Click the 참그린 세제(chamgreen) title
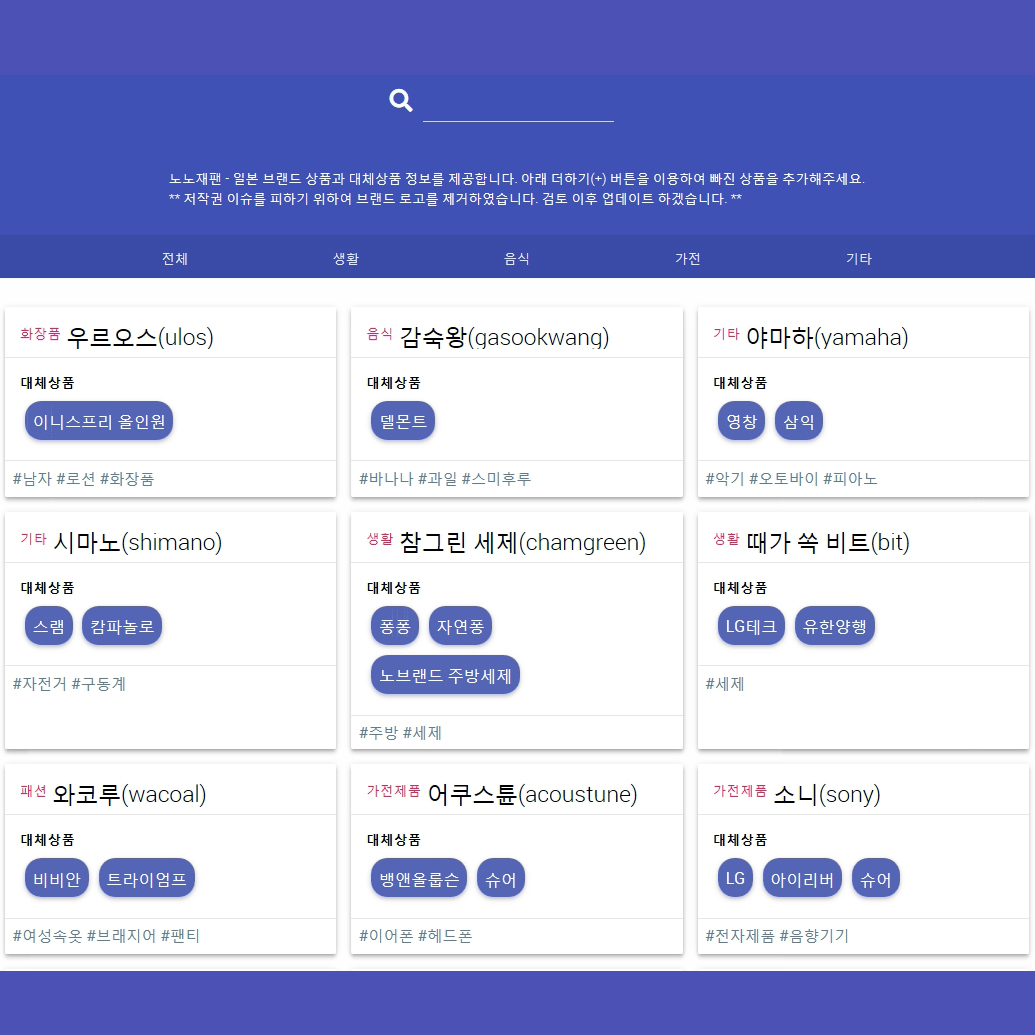The image size is (1035, 1035). pos(523,542)
